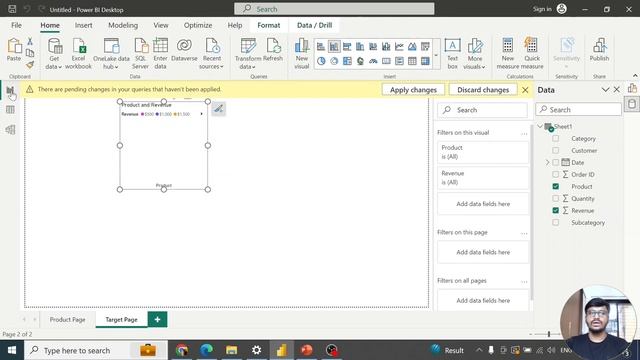The image size is (640, 360).
Task: Switch to the Insert ribbon tab
Action: 83,25
